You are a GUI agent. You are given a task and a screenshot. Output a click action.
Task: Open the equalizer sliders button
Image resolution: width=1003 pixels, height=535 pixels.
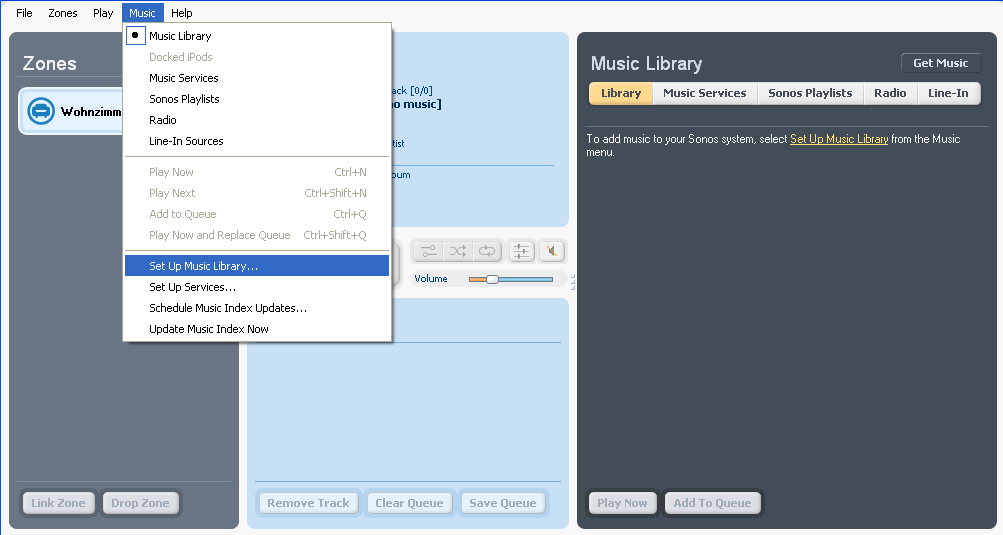pos(521,252)
